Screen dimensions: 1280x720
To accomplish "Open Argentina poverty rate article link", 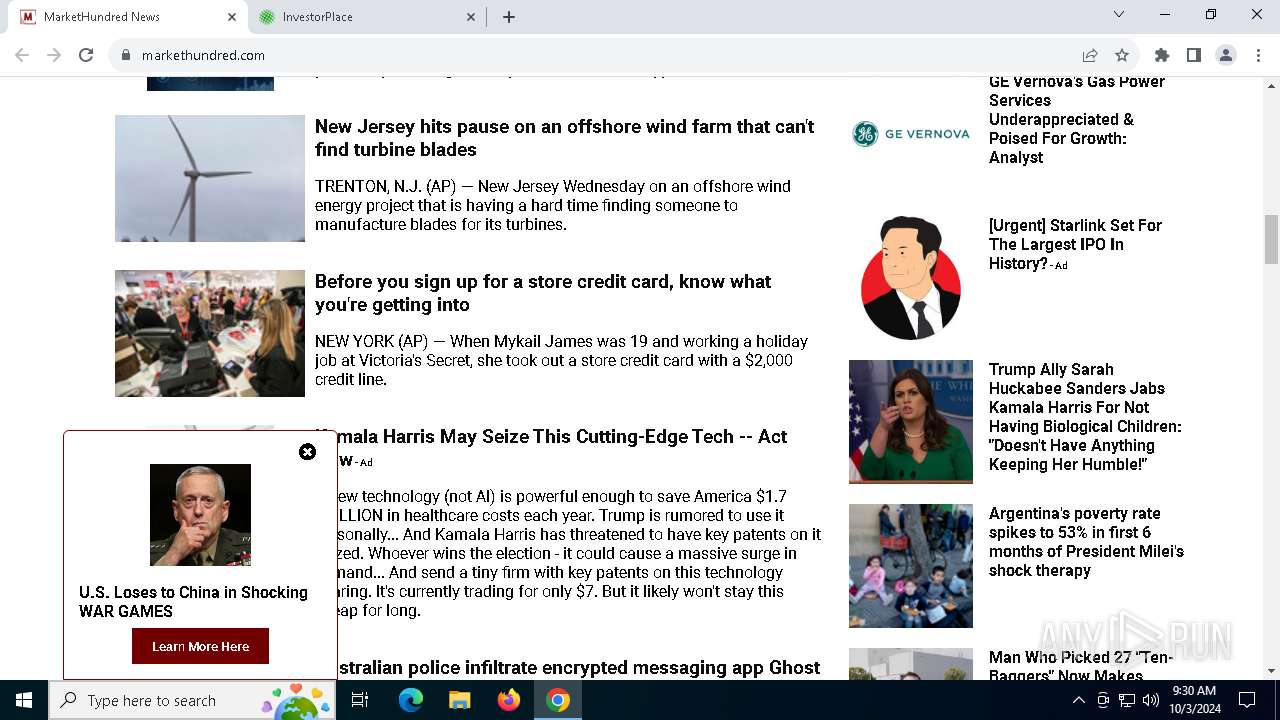I will point(1086,542).
